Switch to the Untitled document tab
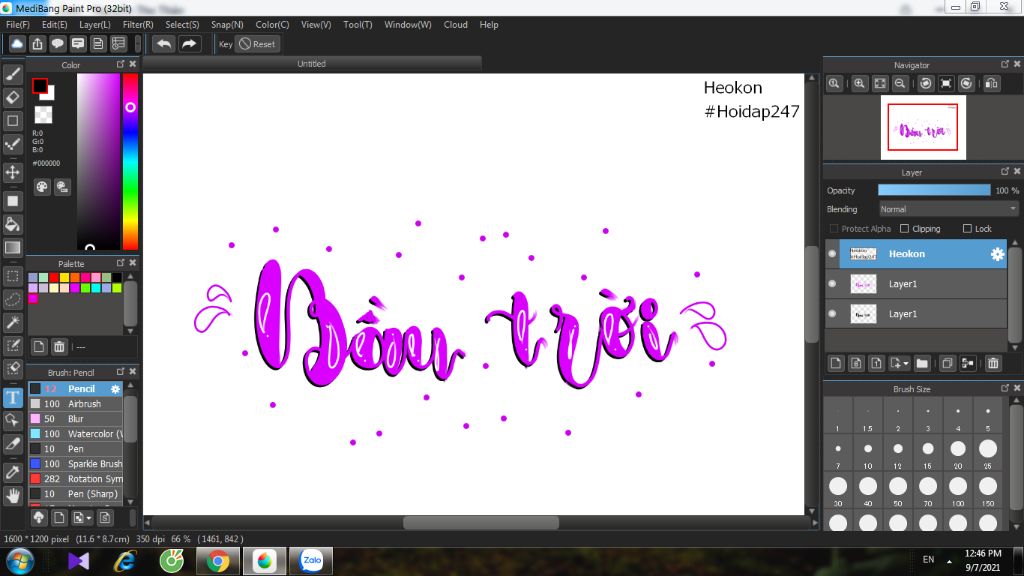Screen dimensions: 1024x576 tap(312, 64)
